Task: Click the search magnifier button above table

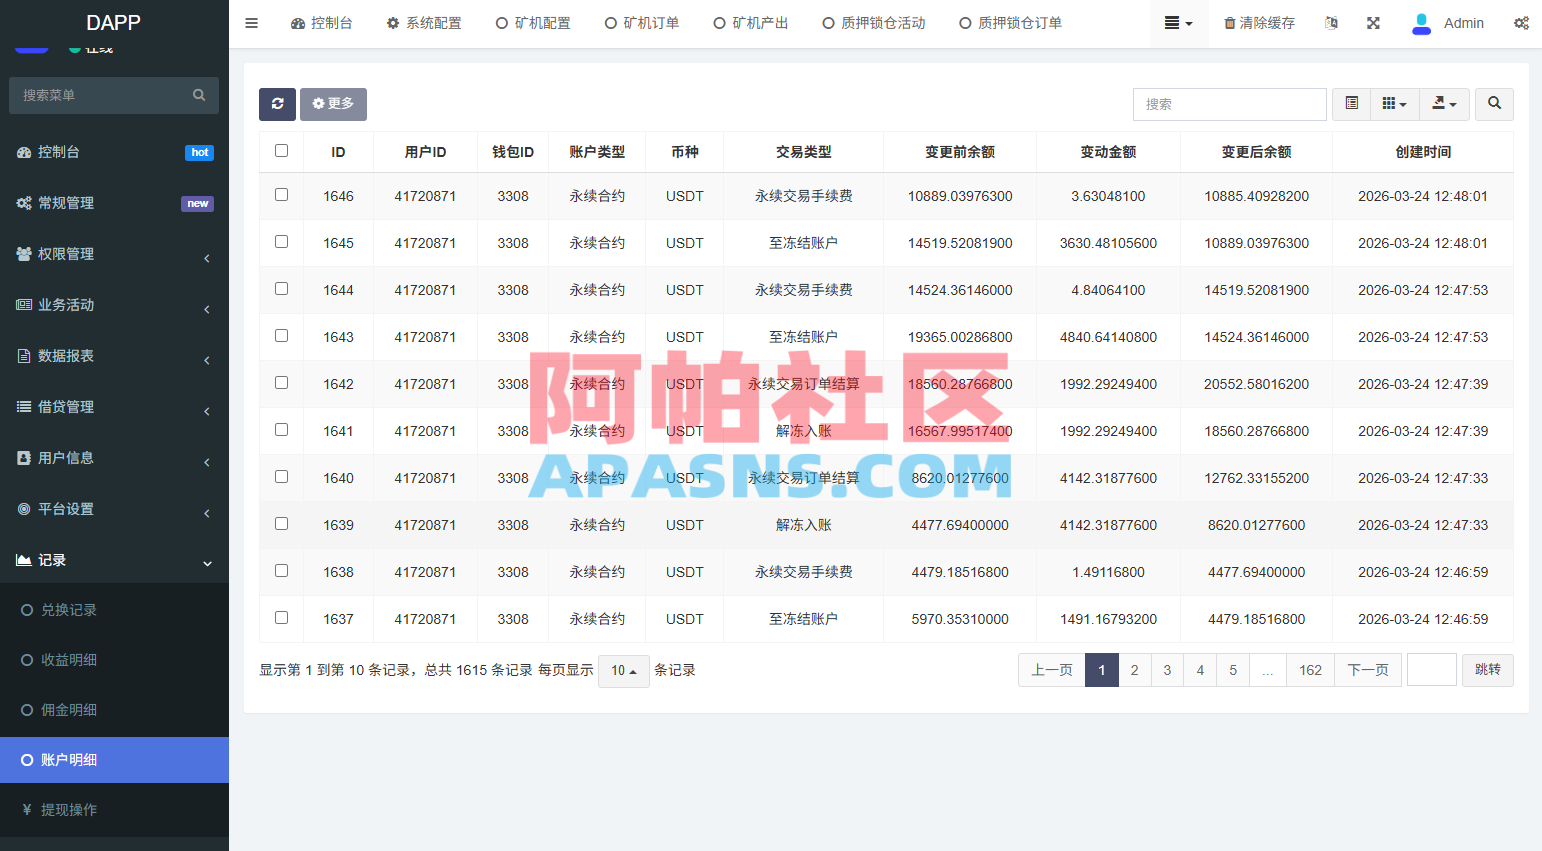Action: [x=1494, y=104]
